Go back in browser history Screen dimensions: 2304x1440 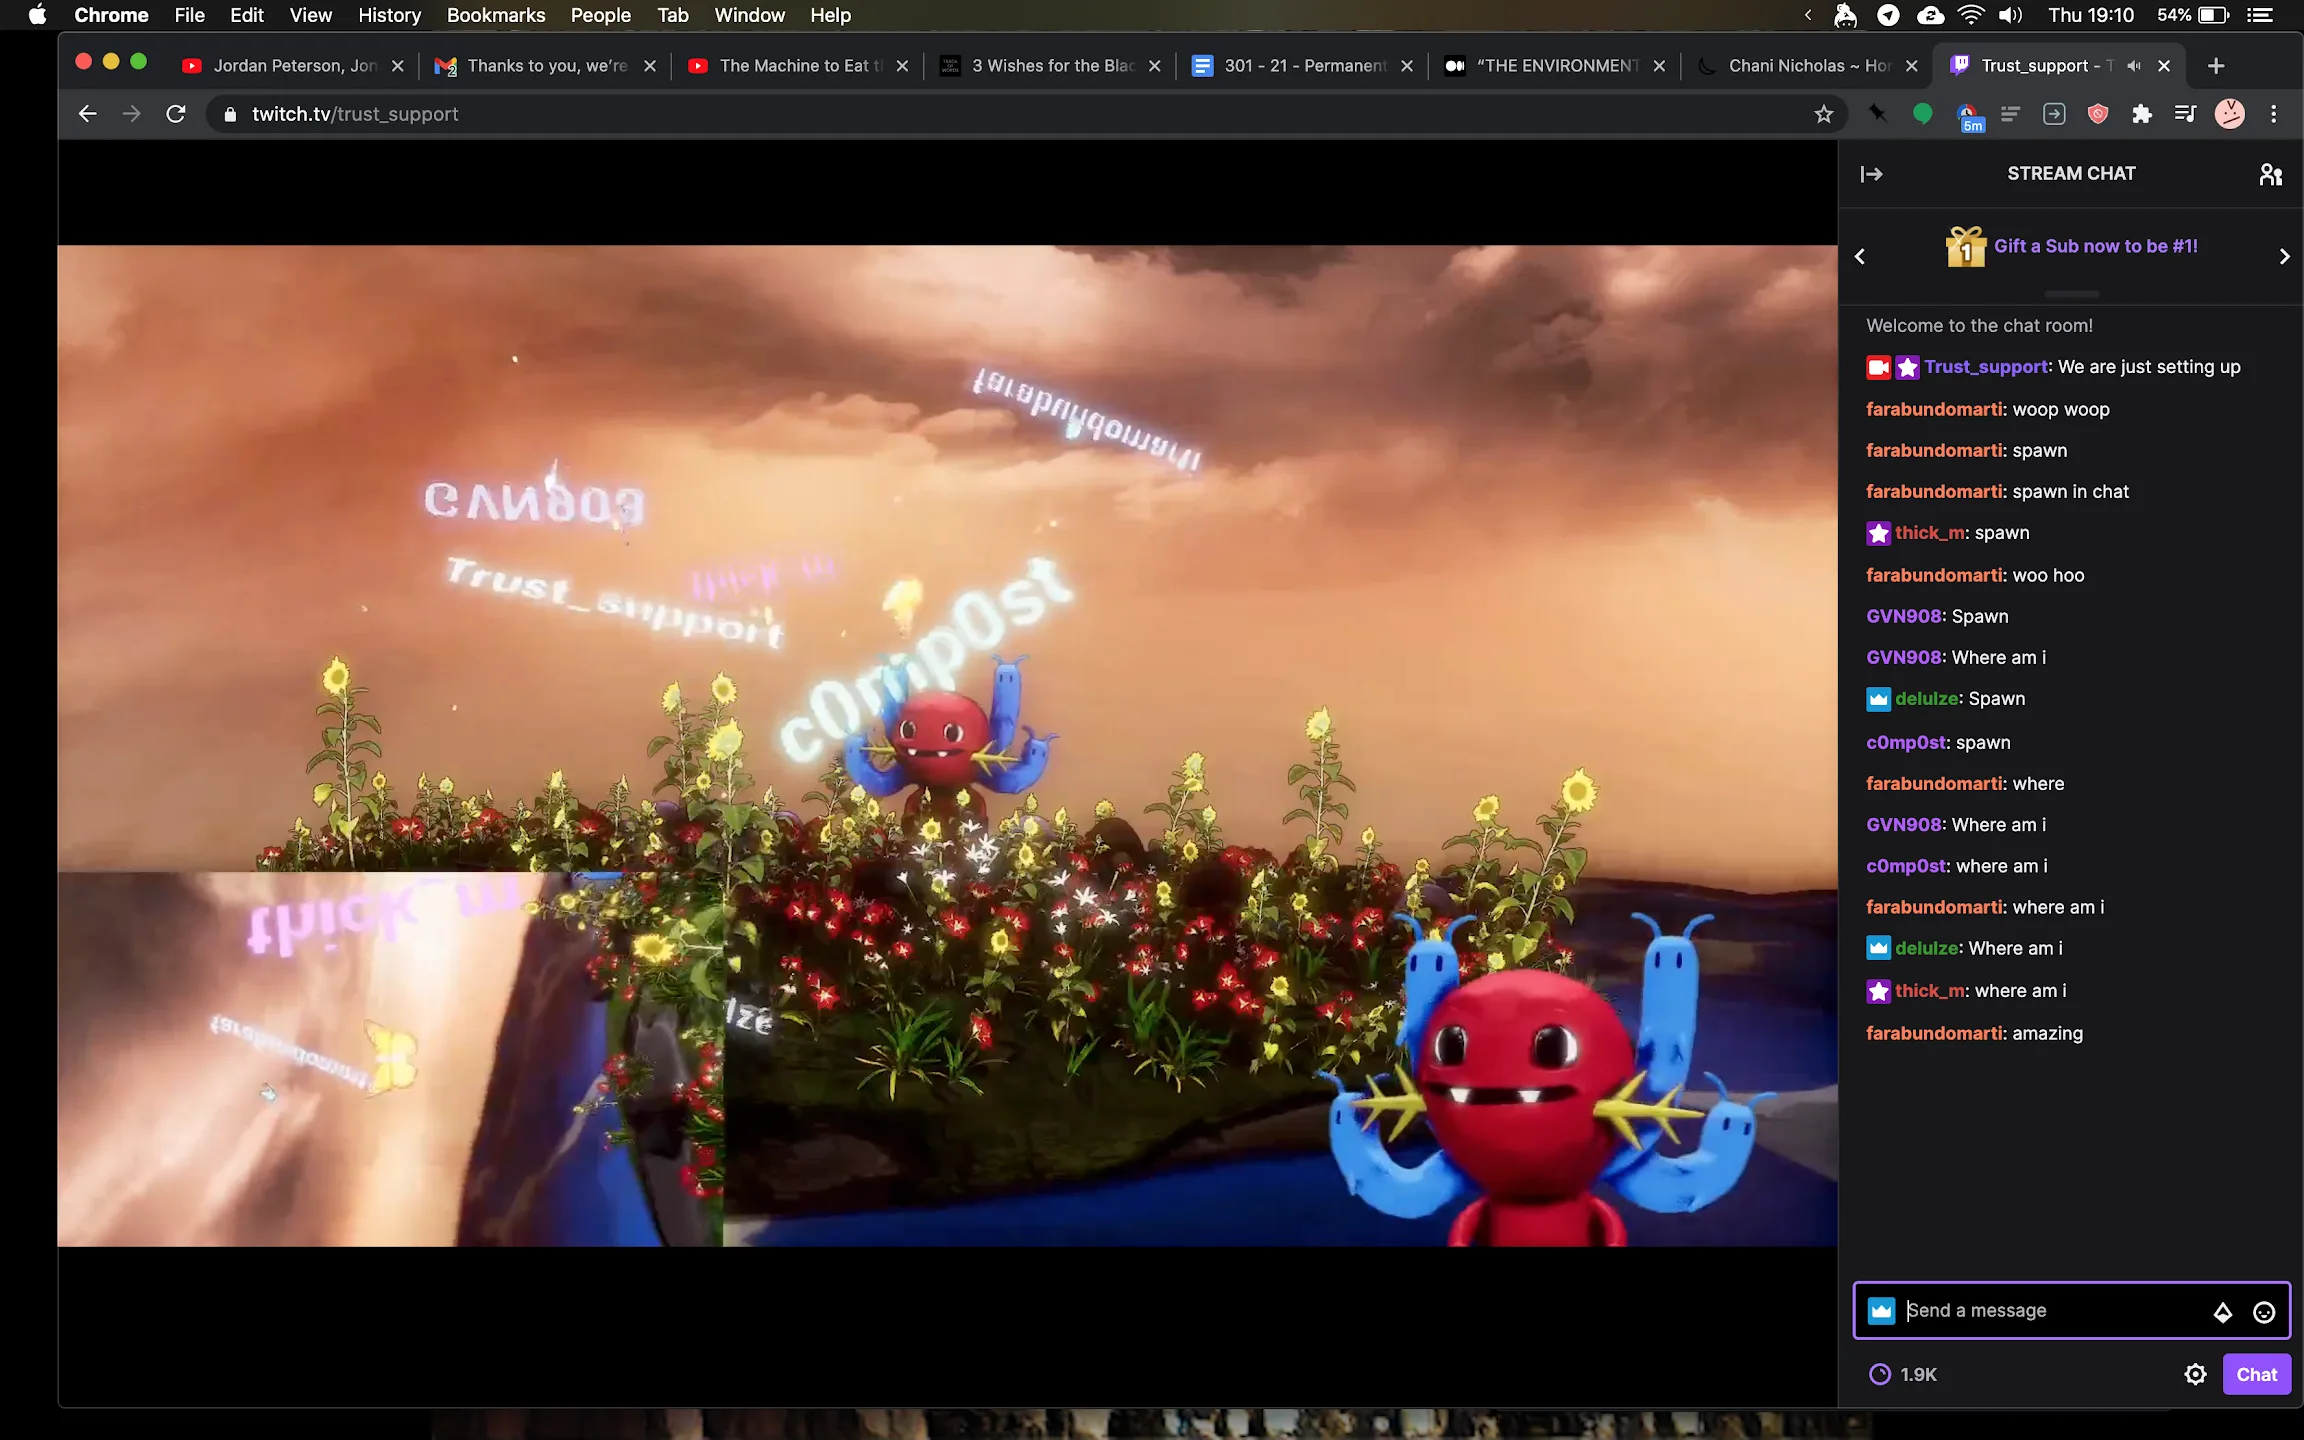tap(88, 114)
